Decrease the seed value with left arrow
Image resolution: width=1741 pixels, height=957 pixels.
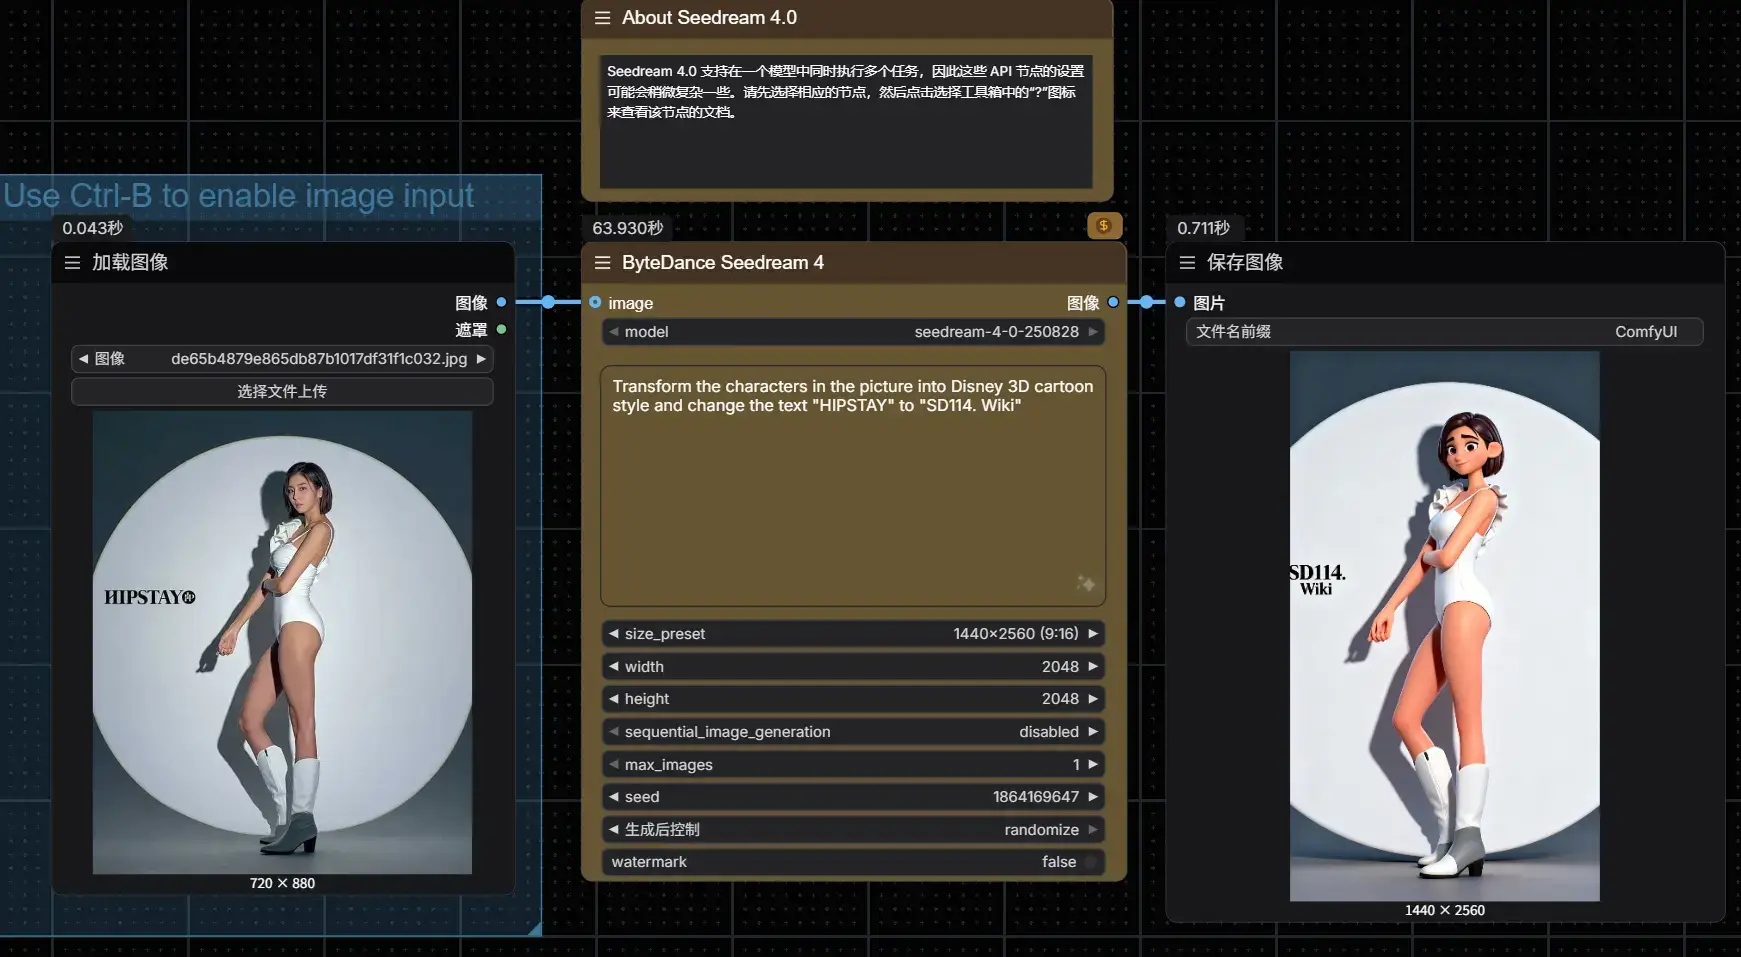coord(614,797)
